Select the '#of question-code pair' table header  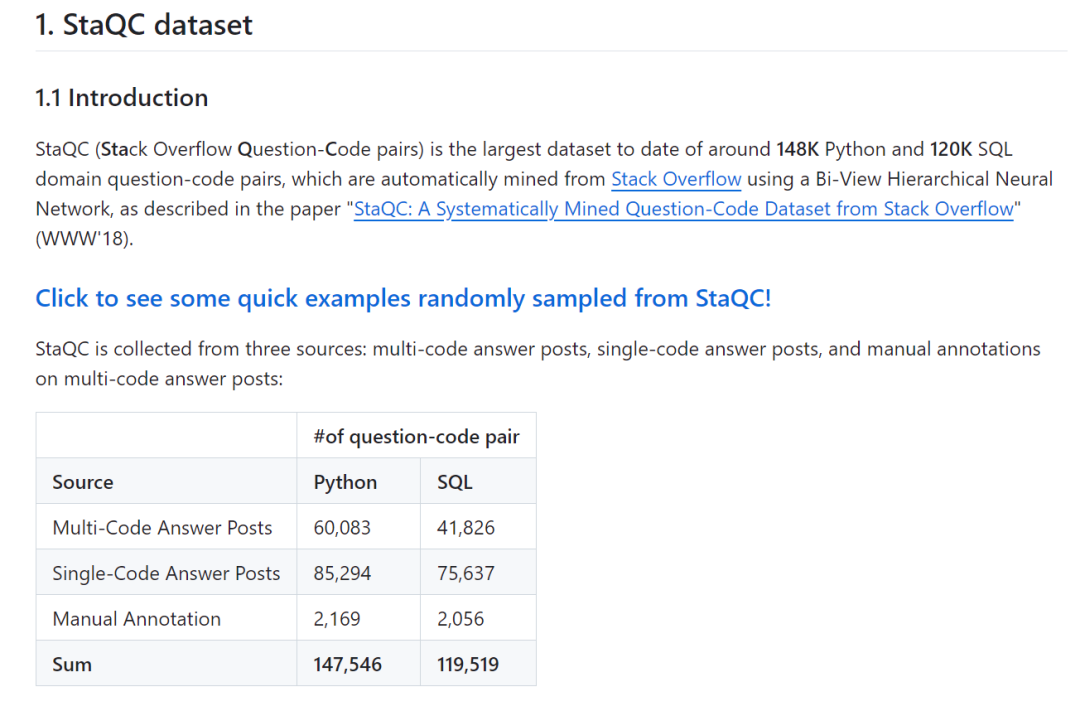tap(416, 437)
